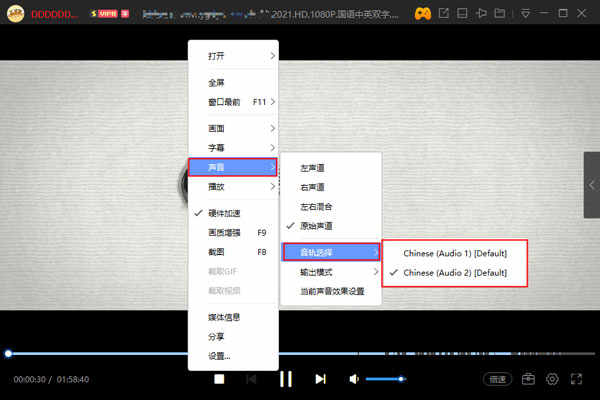Screen dimensions: 600x400
Task: Enter fullscreen with the bottom-right expand icon
Action: coord(576,379)
